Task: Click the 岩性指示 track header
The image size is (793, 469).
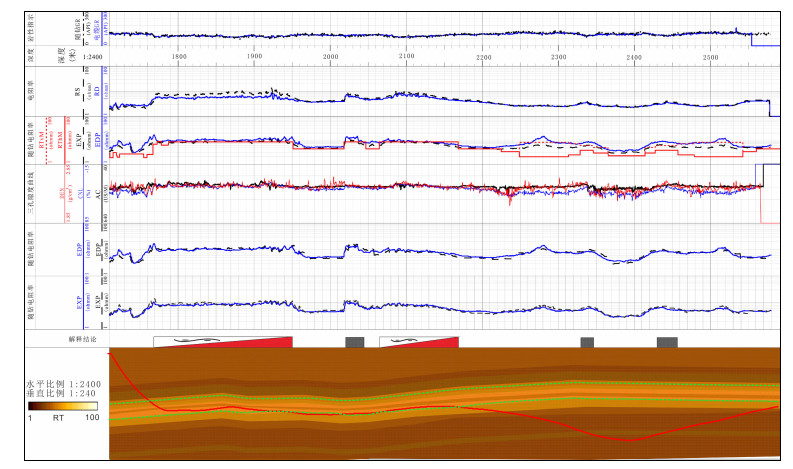Action: pyautogui.click(x=30, y=29)
